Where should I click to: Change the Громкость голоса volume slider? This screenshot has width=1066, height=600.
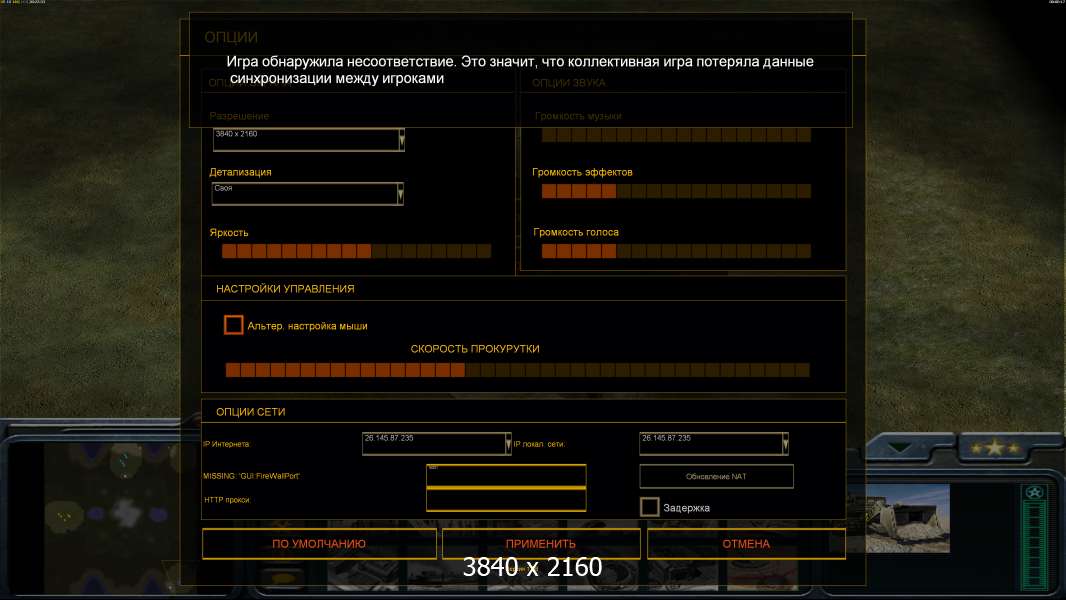[676, 251]
